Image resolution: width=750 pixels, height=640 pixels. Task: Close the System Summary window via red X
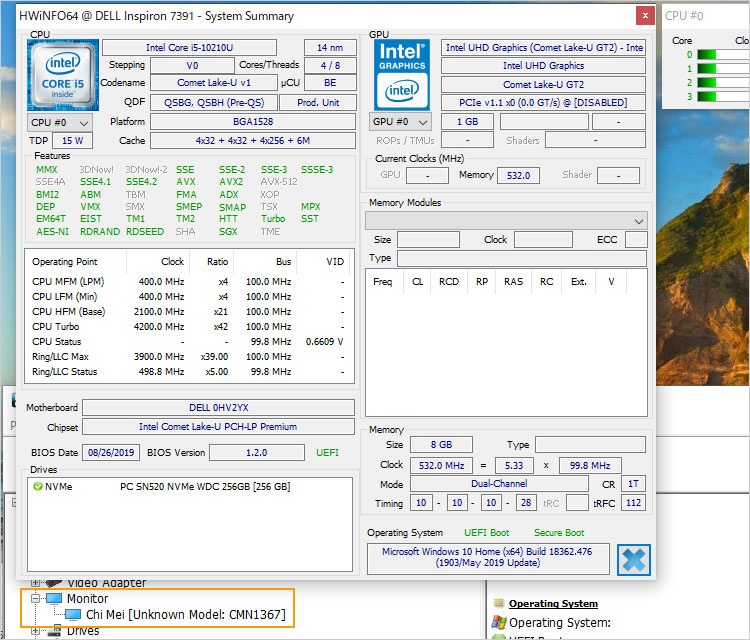click(x=645, y=16)
